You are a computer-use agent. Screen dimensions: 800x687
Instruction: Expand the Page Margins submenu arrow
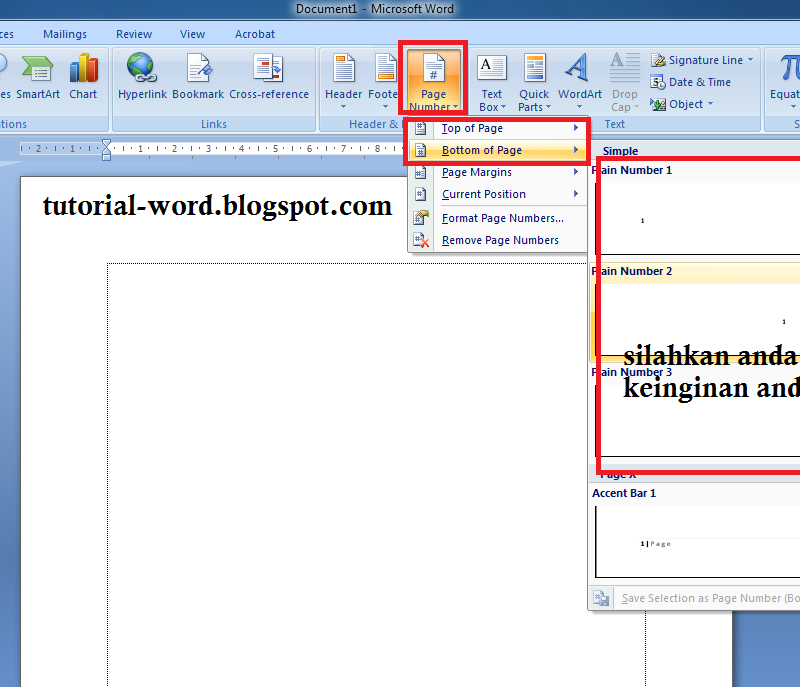point(576,171)
